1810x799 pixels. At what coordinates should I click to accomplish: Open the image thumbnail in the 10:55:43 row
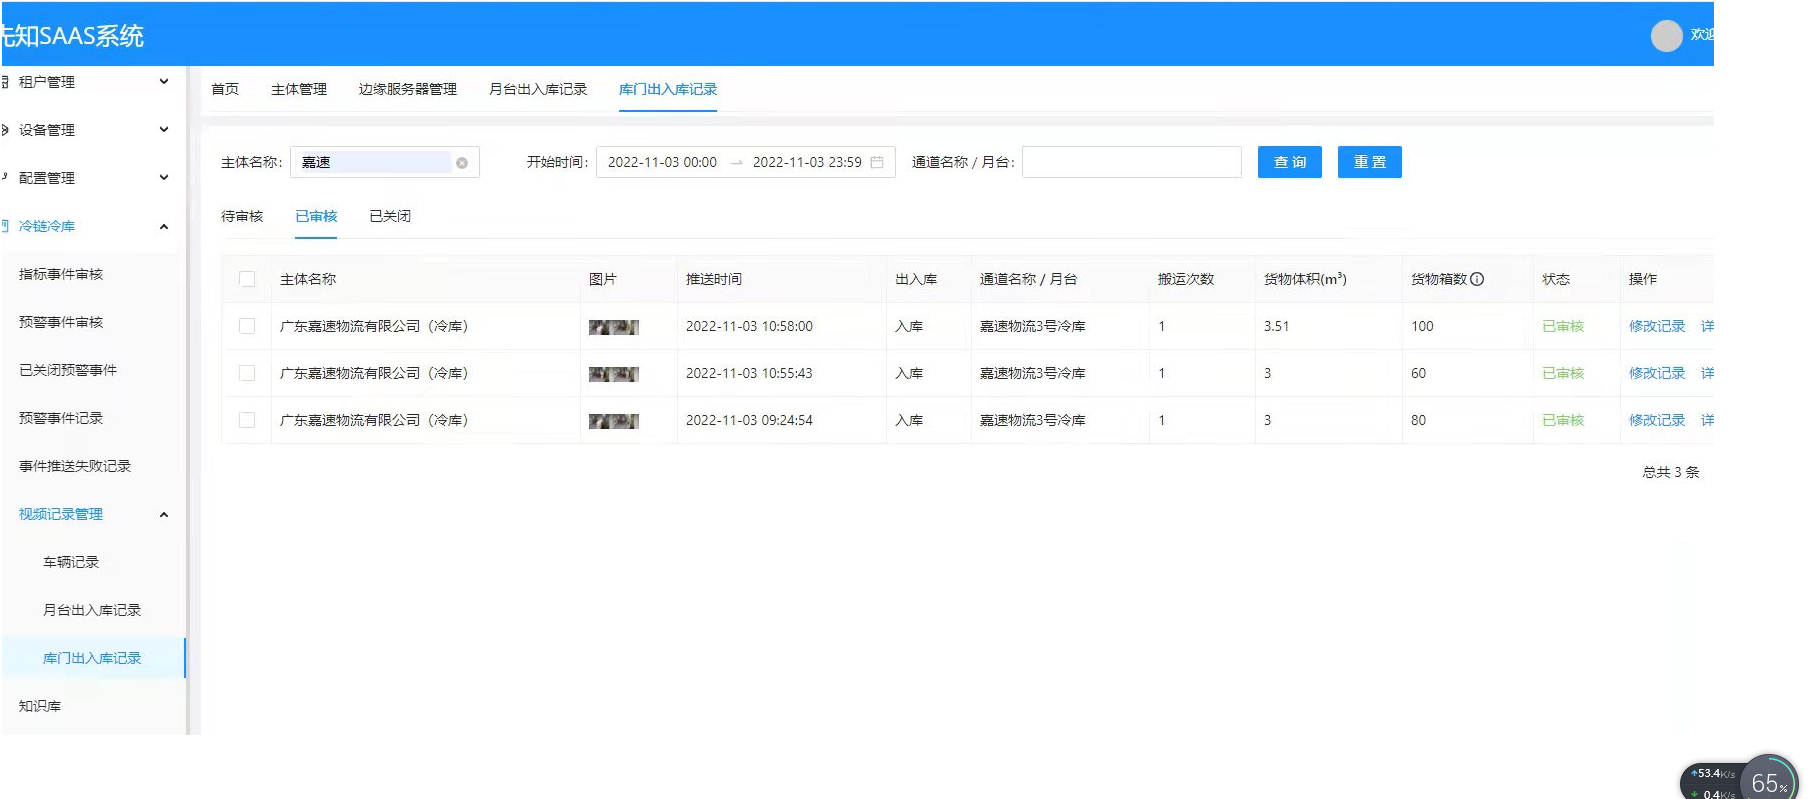point(613,374)
